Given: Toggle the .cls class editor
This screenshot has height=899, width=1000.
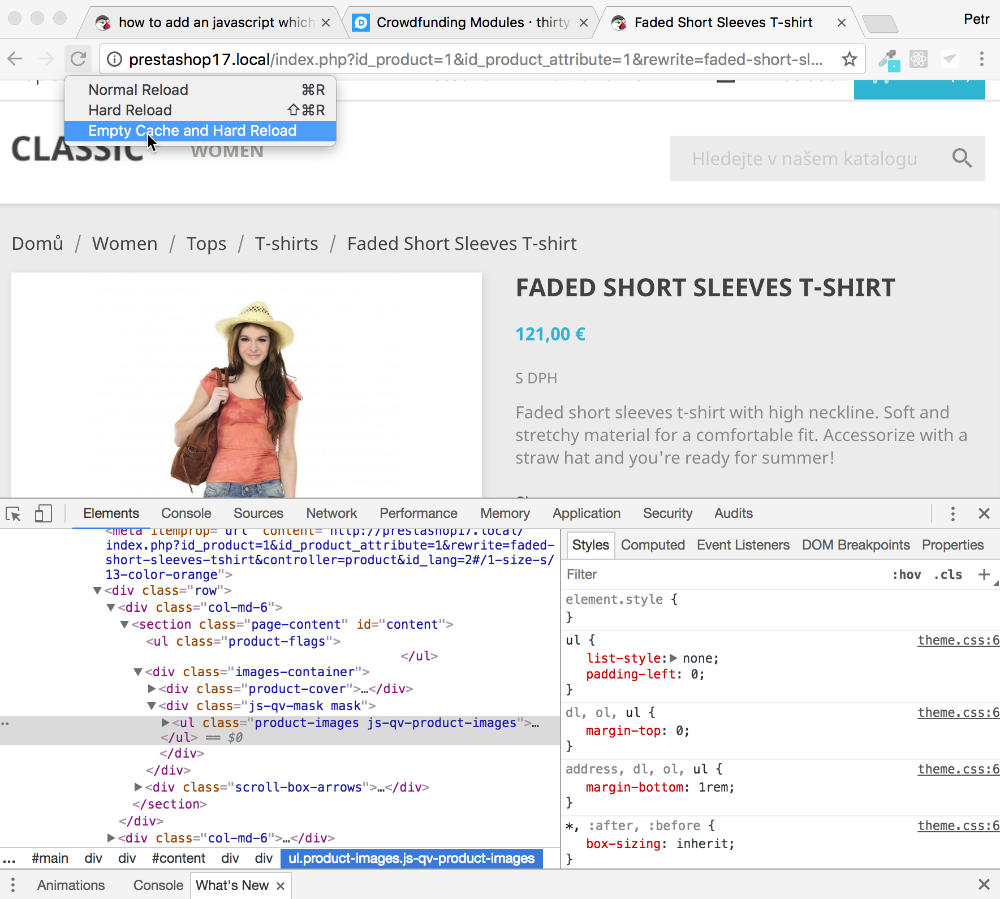Looking at the screenshot, I should point(948,574).
